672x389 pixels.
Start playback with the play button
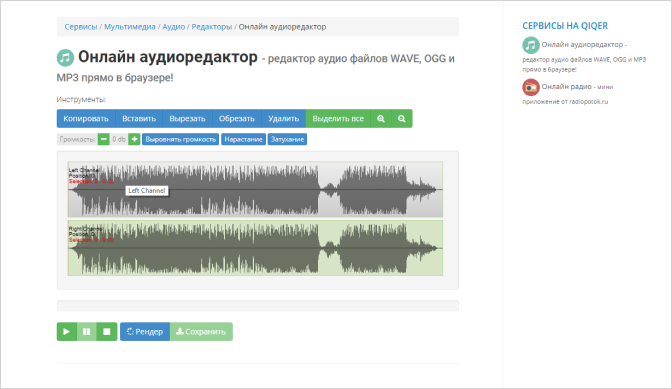[66, 332]
